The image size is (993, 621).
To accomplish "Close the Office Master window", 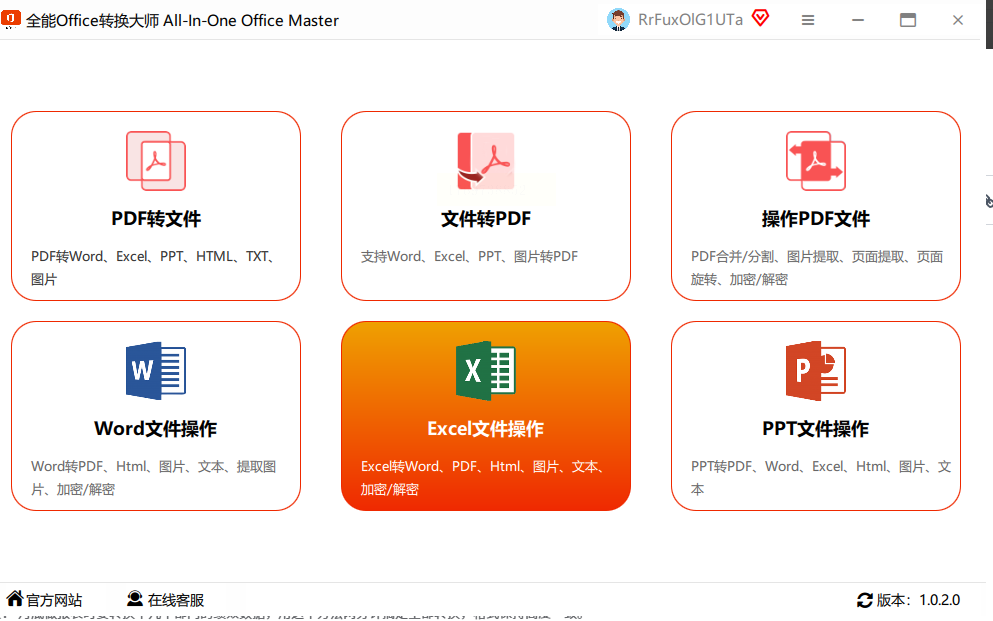I will pos(958,20).
